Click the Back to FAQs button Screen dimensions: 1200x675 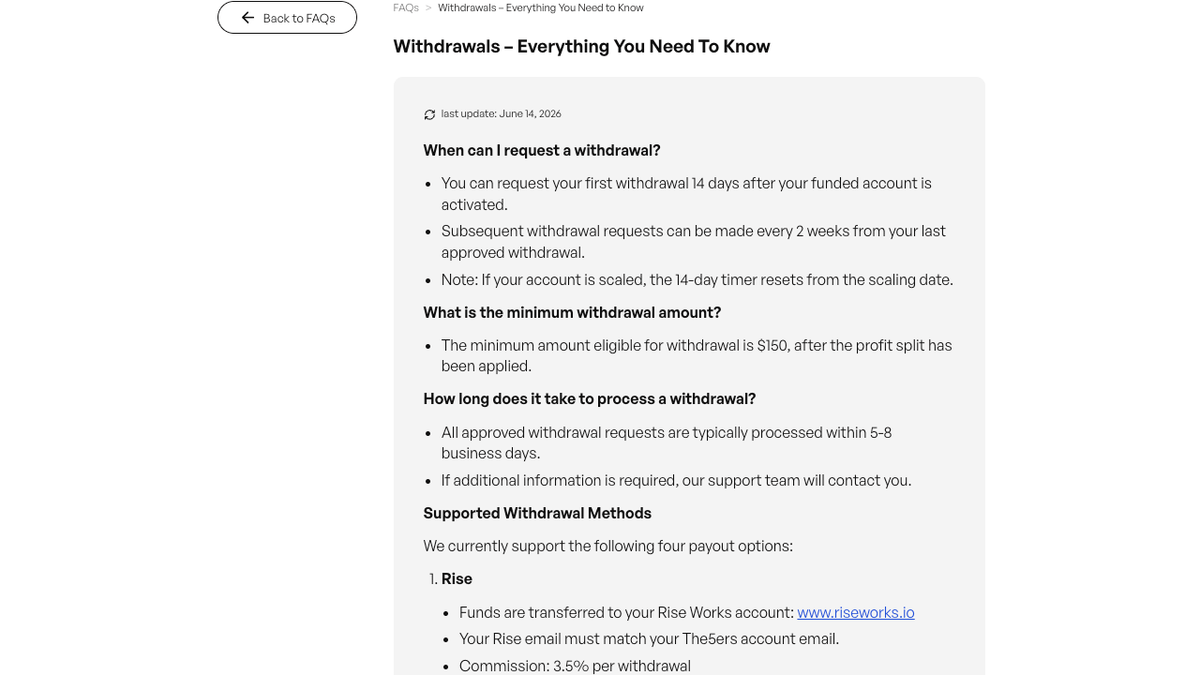(x=287, y=18)
